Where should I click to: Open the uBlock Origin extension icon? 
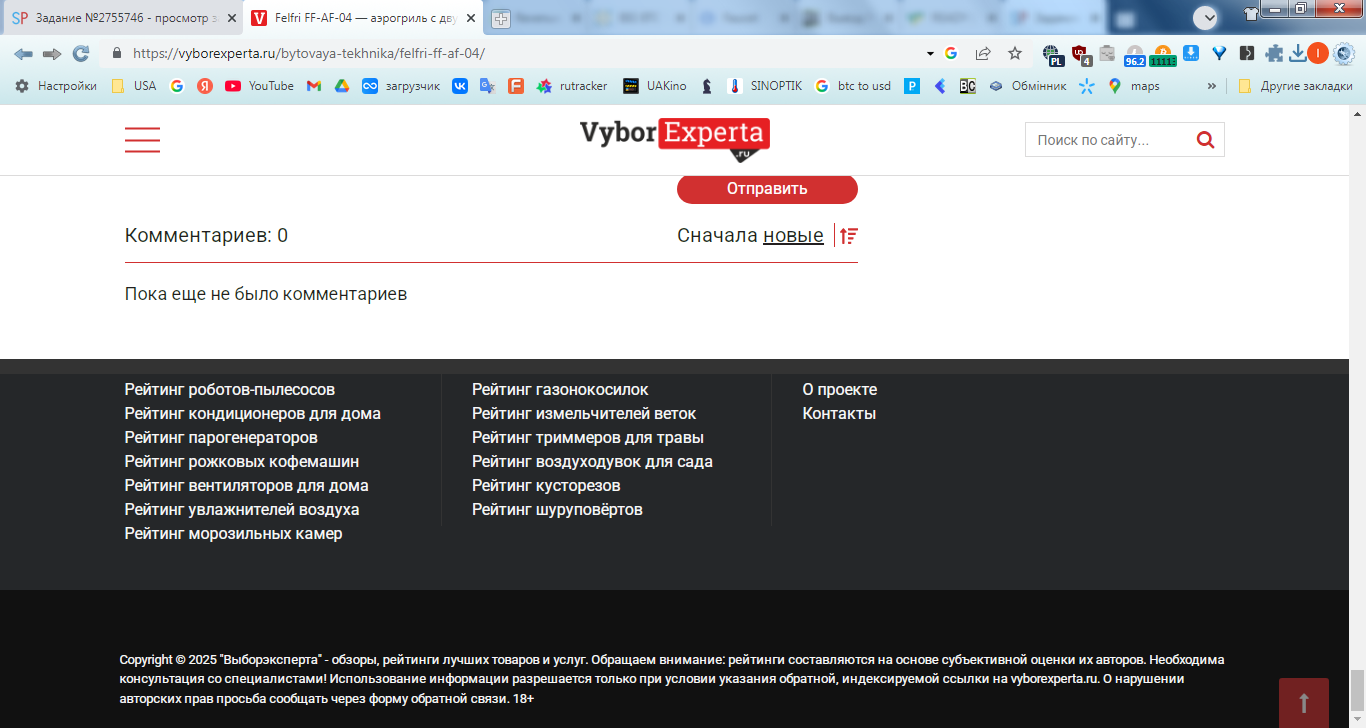1081,55
